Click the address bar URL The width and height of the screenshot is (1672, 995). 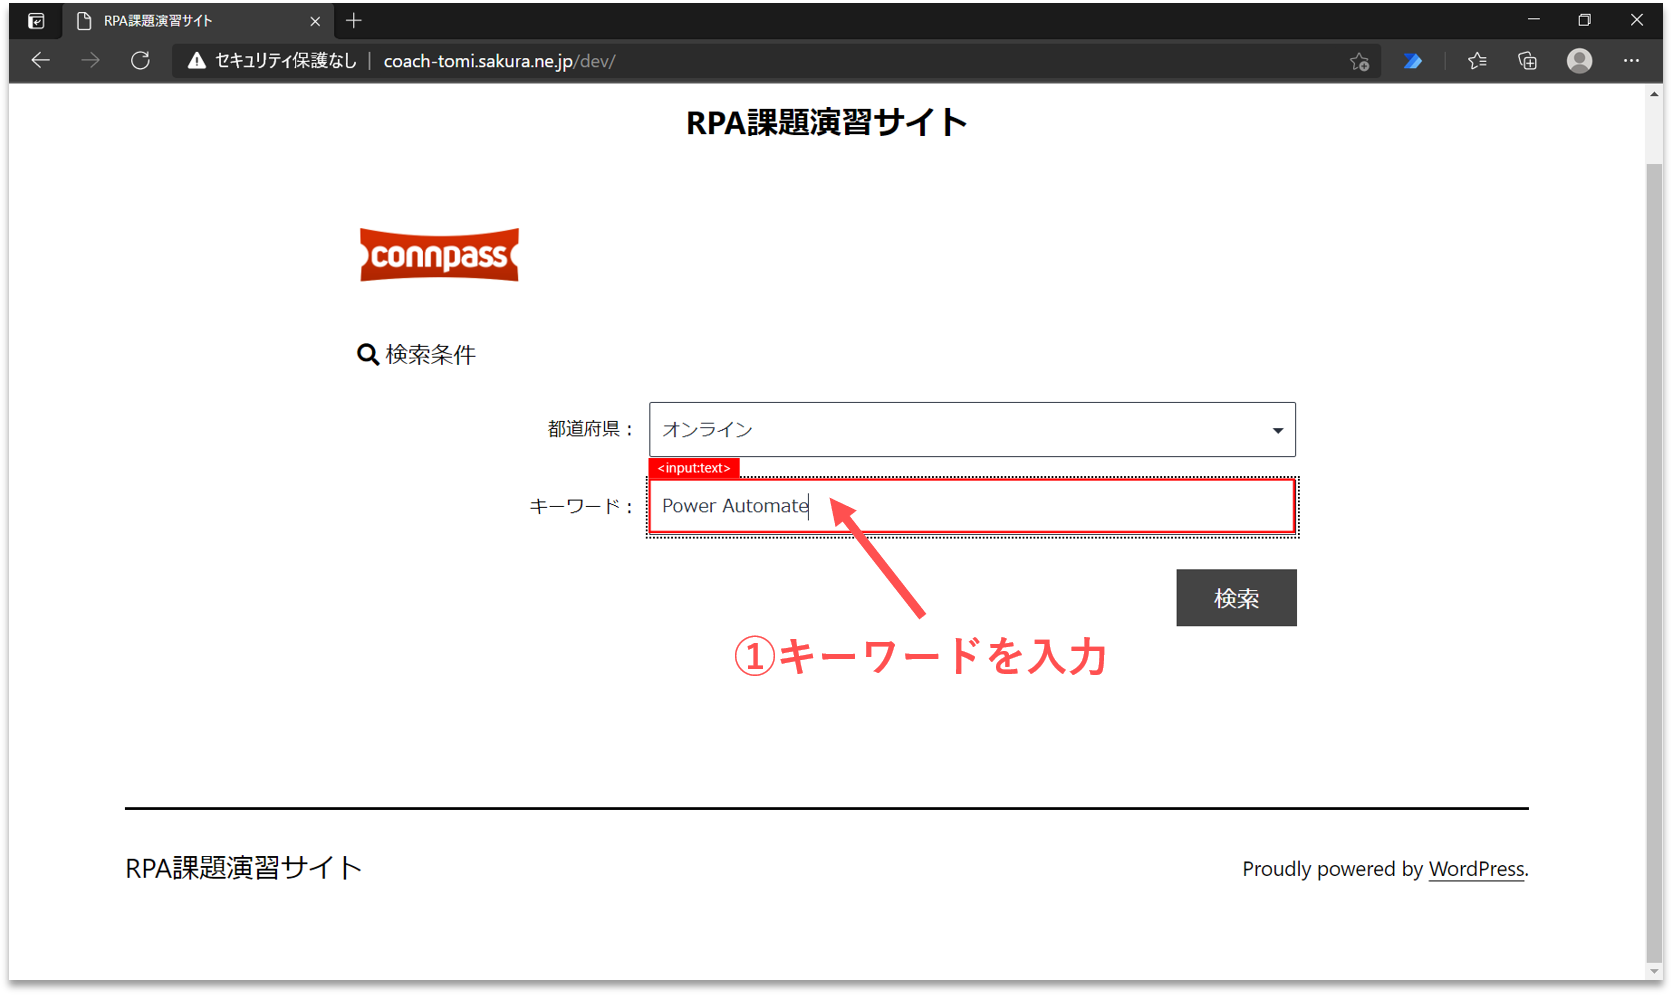499,61
